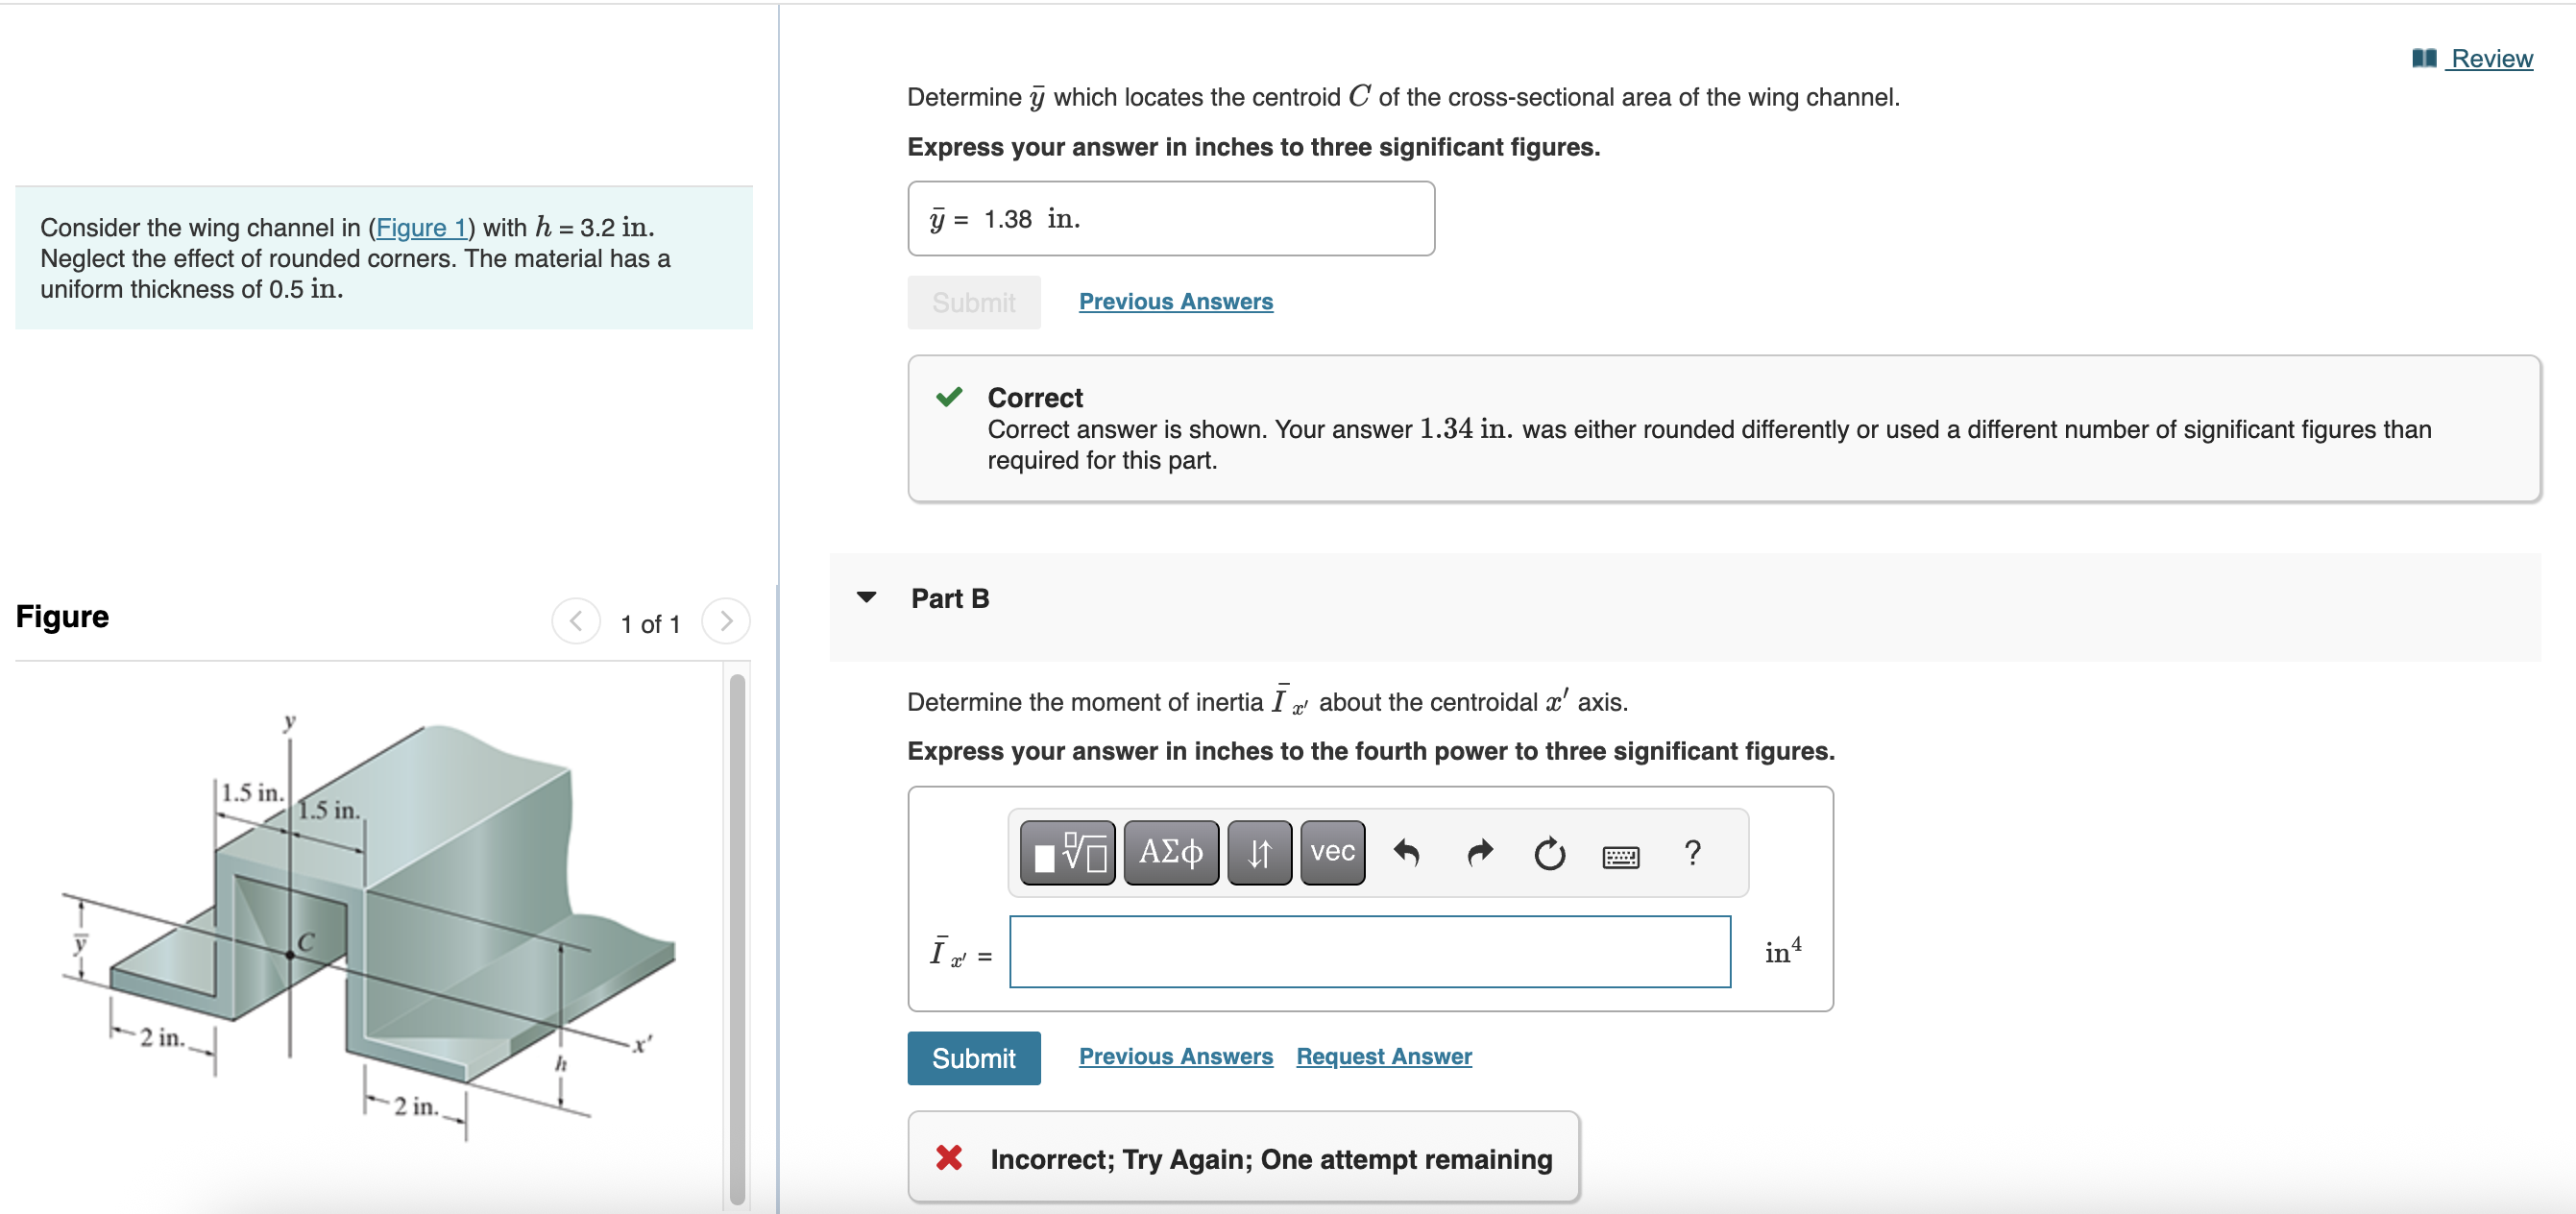Open Previous Answers for Part A
The height and width of the screenshot is (1214, 2576).
point(1175,302)
